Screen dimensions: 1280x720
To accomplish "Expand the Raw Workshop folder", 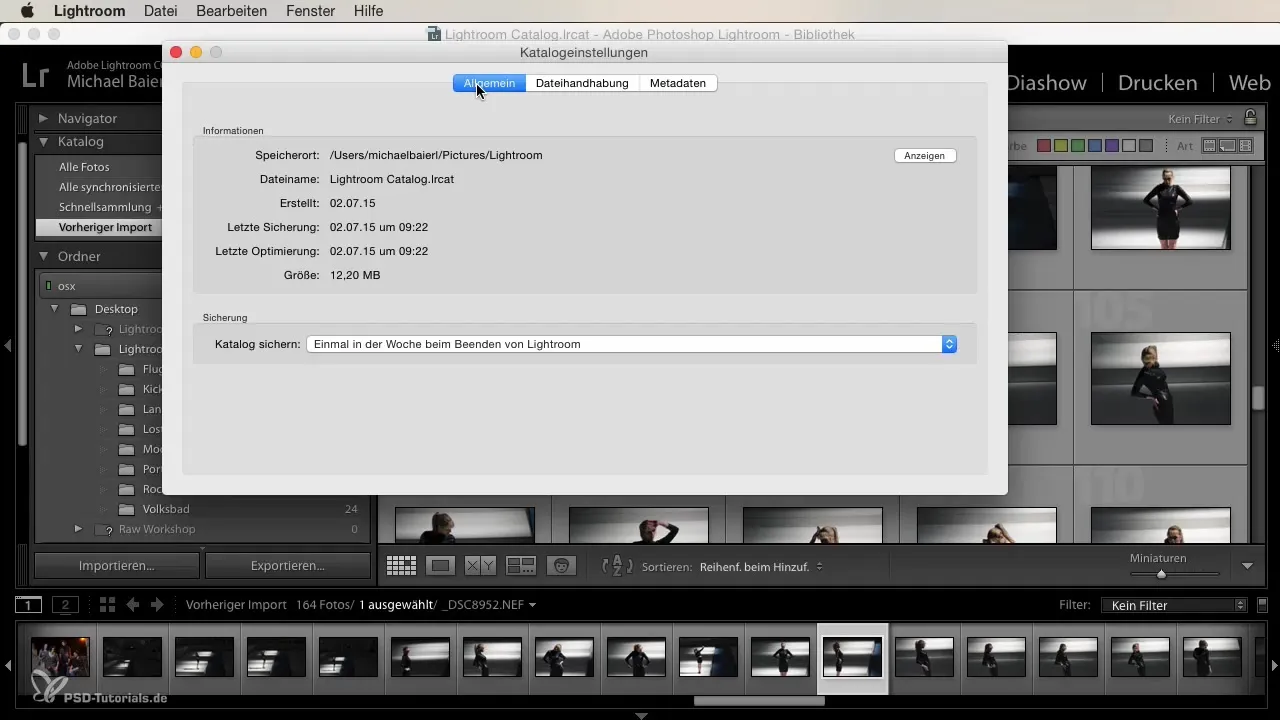I will point(78,529).
